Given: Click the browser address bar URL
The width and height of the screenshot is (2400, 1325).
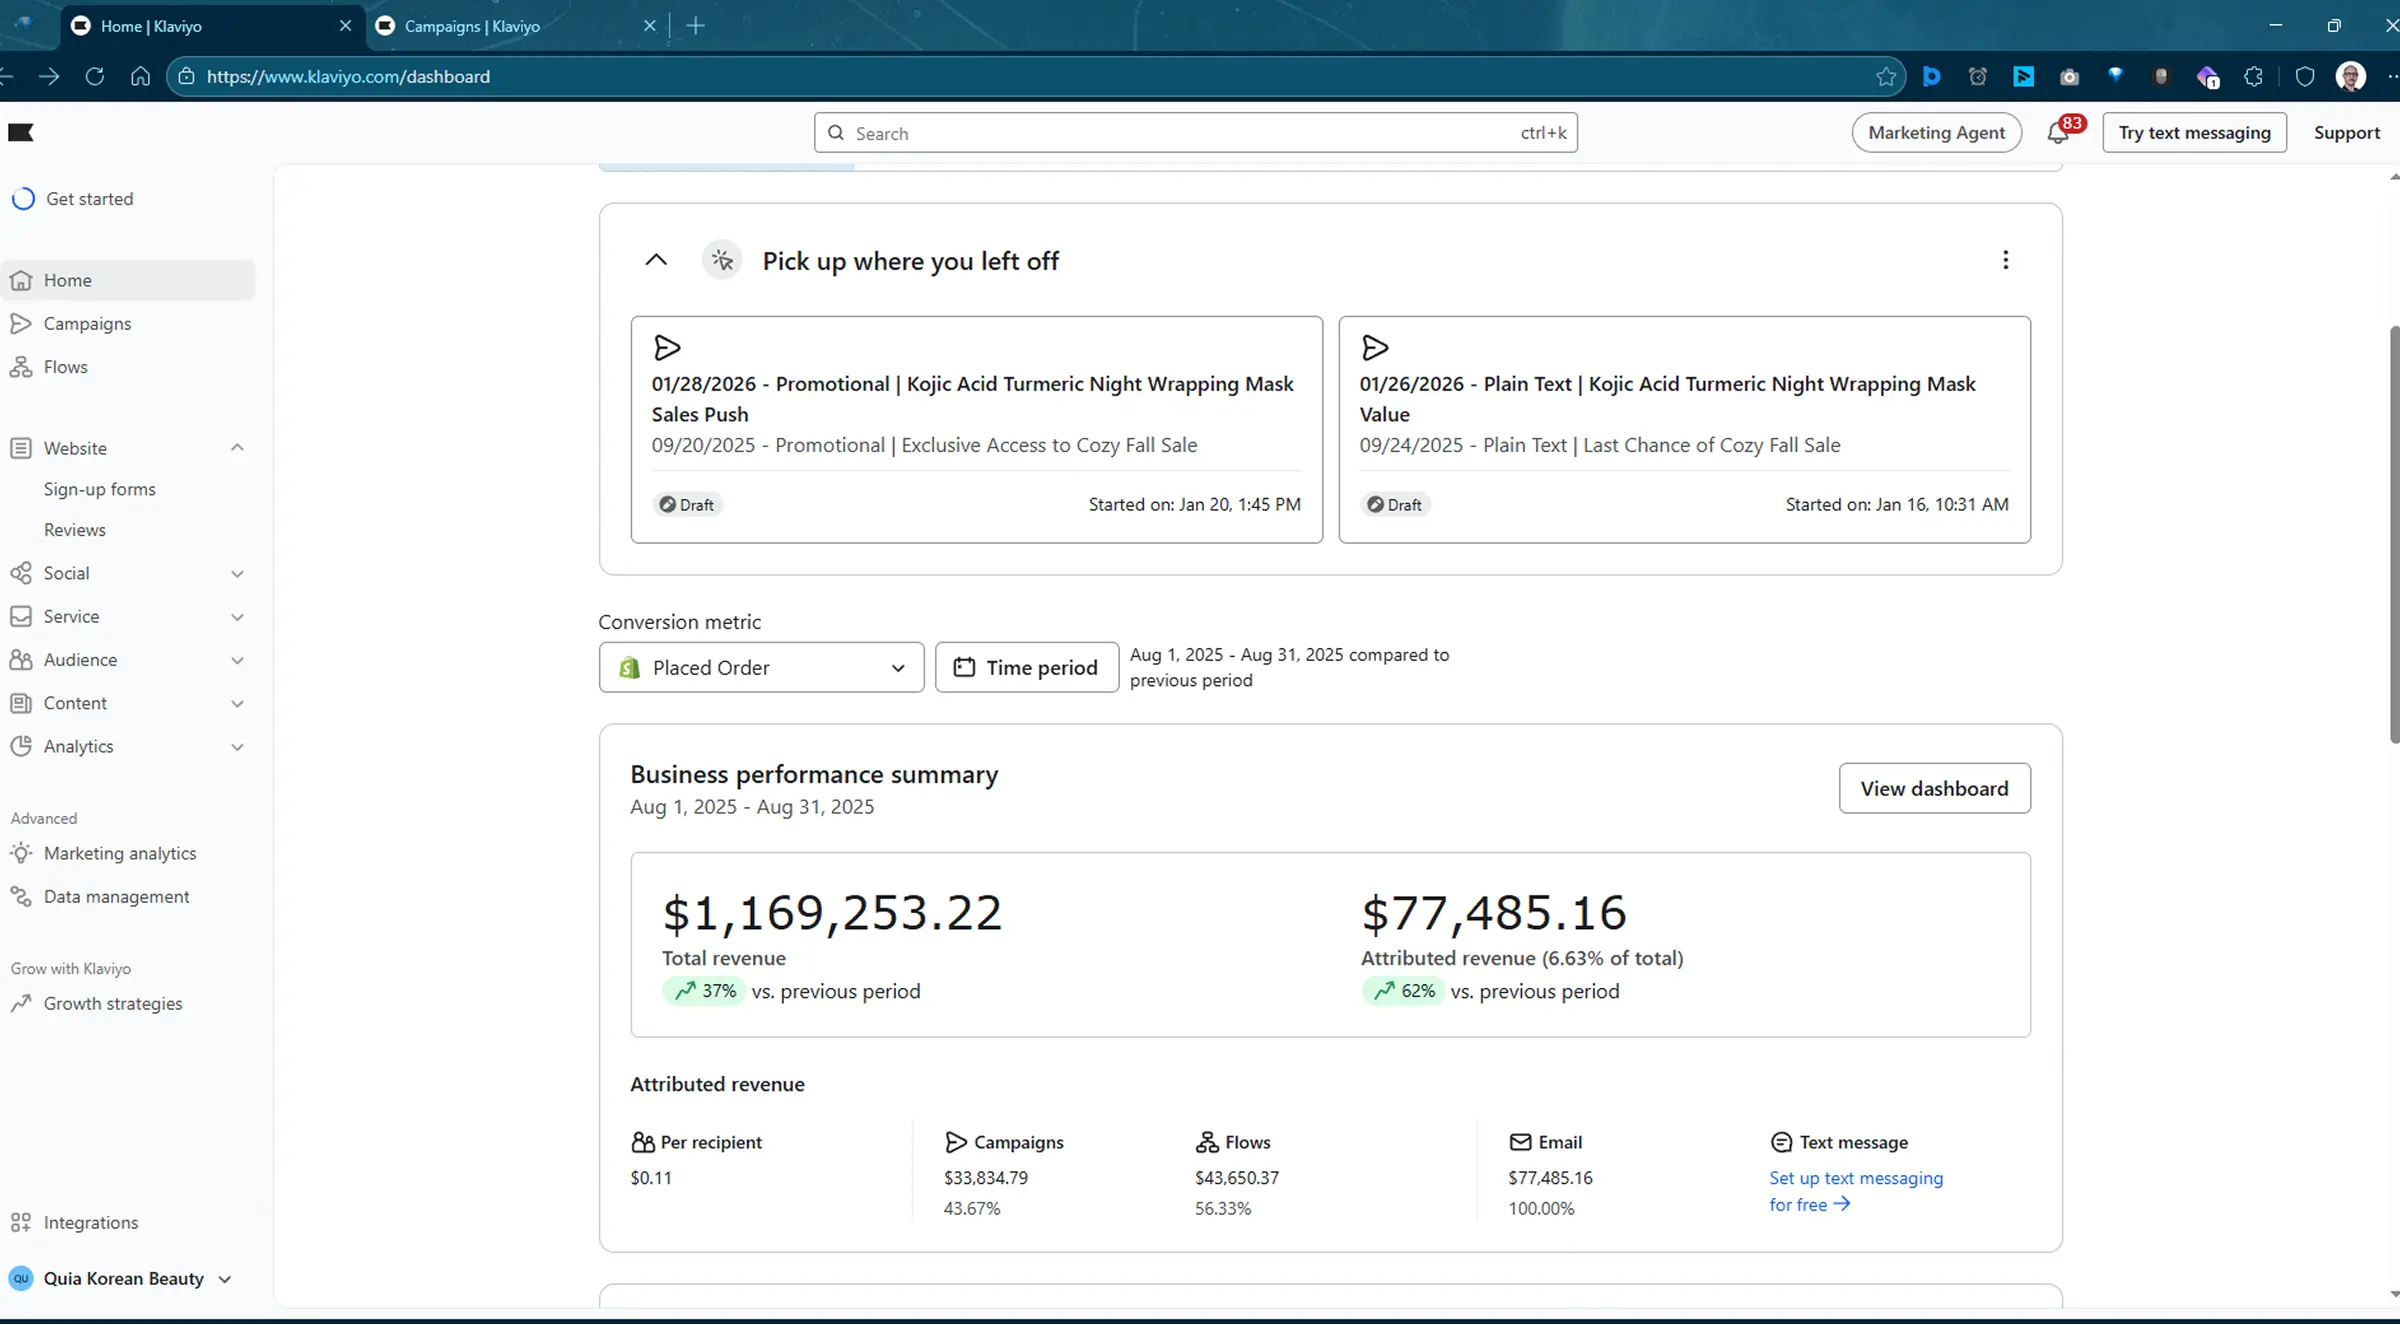Looking at the screenshot, I should [x=348, y=76].
